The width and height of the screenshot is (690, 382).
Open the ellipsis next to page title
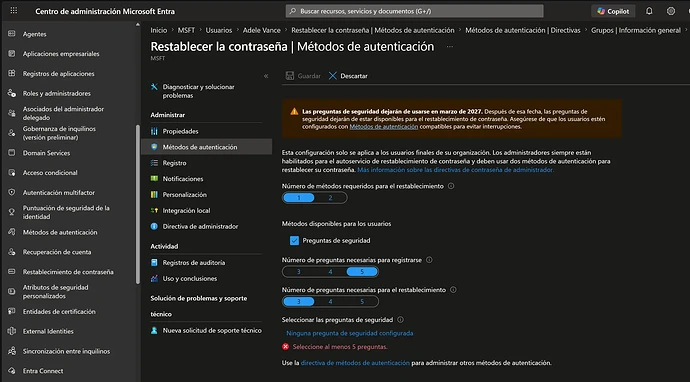450,47
